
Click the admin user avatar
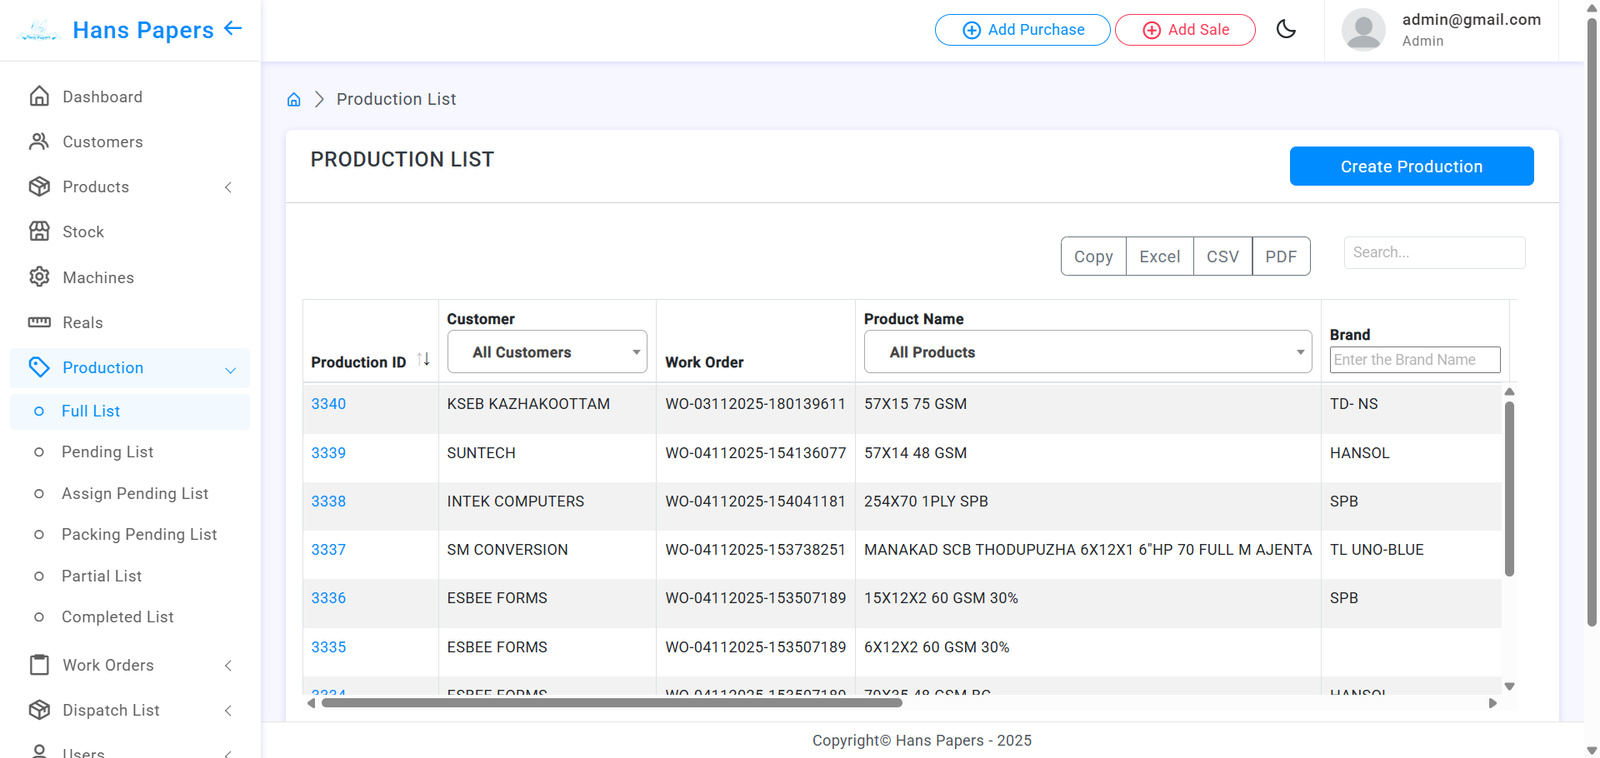(1363, 30)
